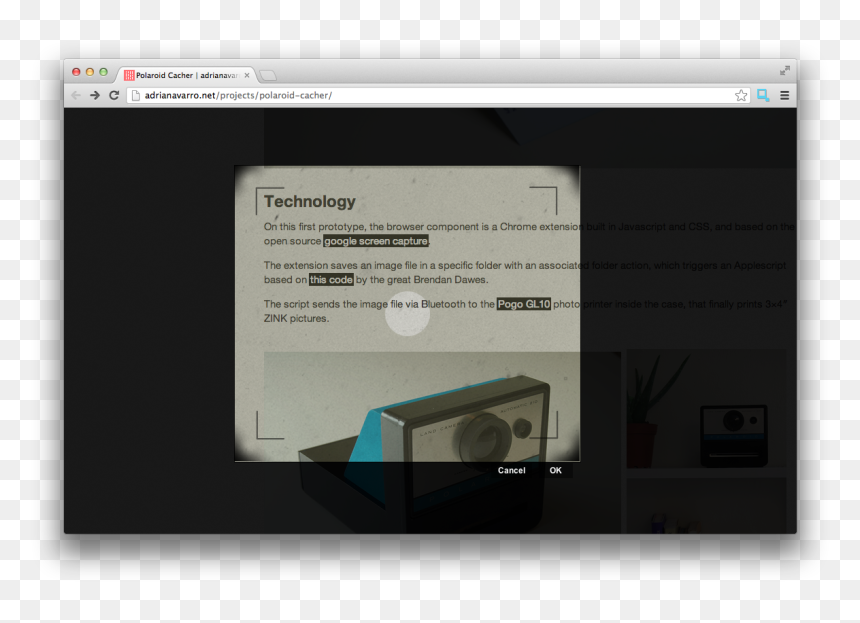Viewport: 860px width, 623px height.
Task: Toggle fullscreen with top-right arrows icon
Action: point(785,70)
